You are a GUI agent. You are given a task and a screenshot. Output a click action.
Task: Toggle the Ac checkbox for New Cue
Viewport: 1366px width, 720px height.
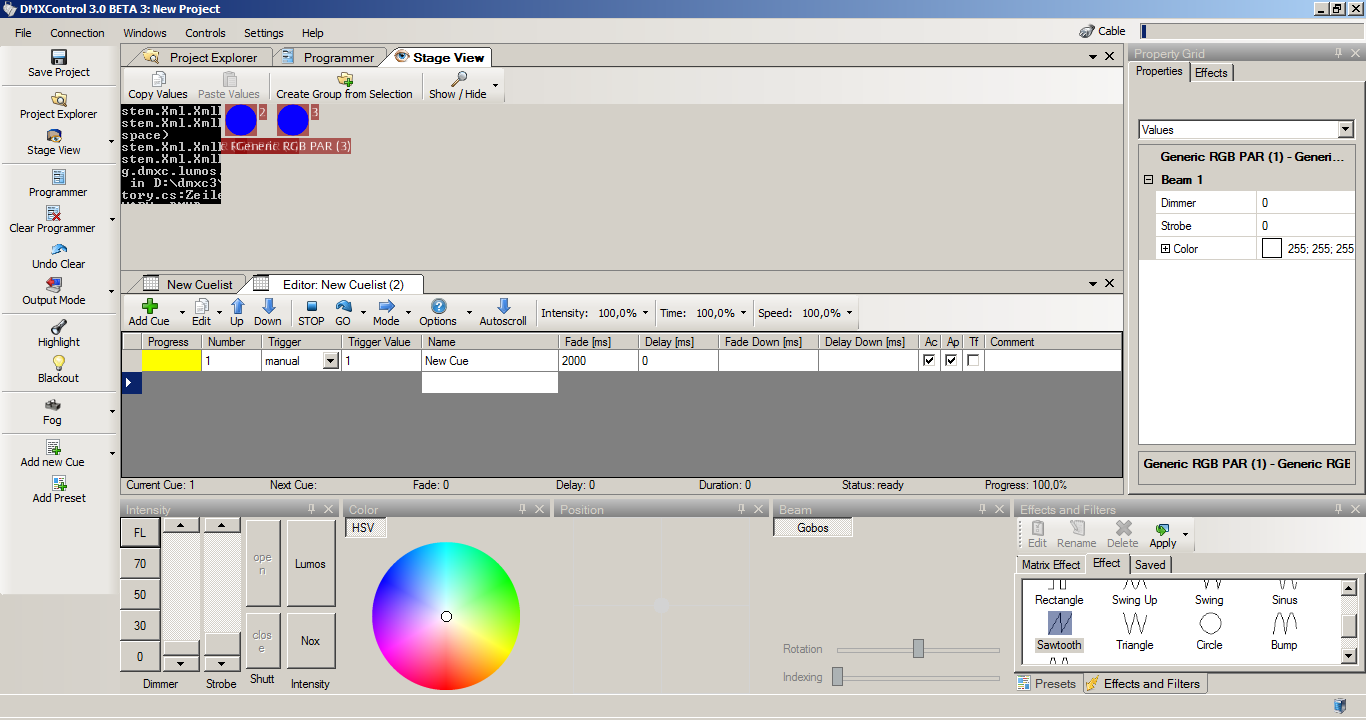pos(930,361)
